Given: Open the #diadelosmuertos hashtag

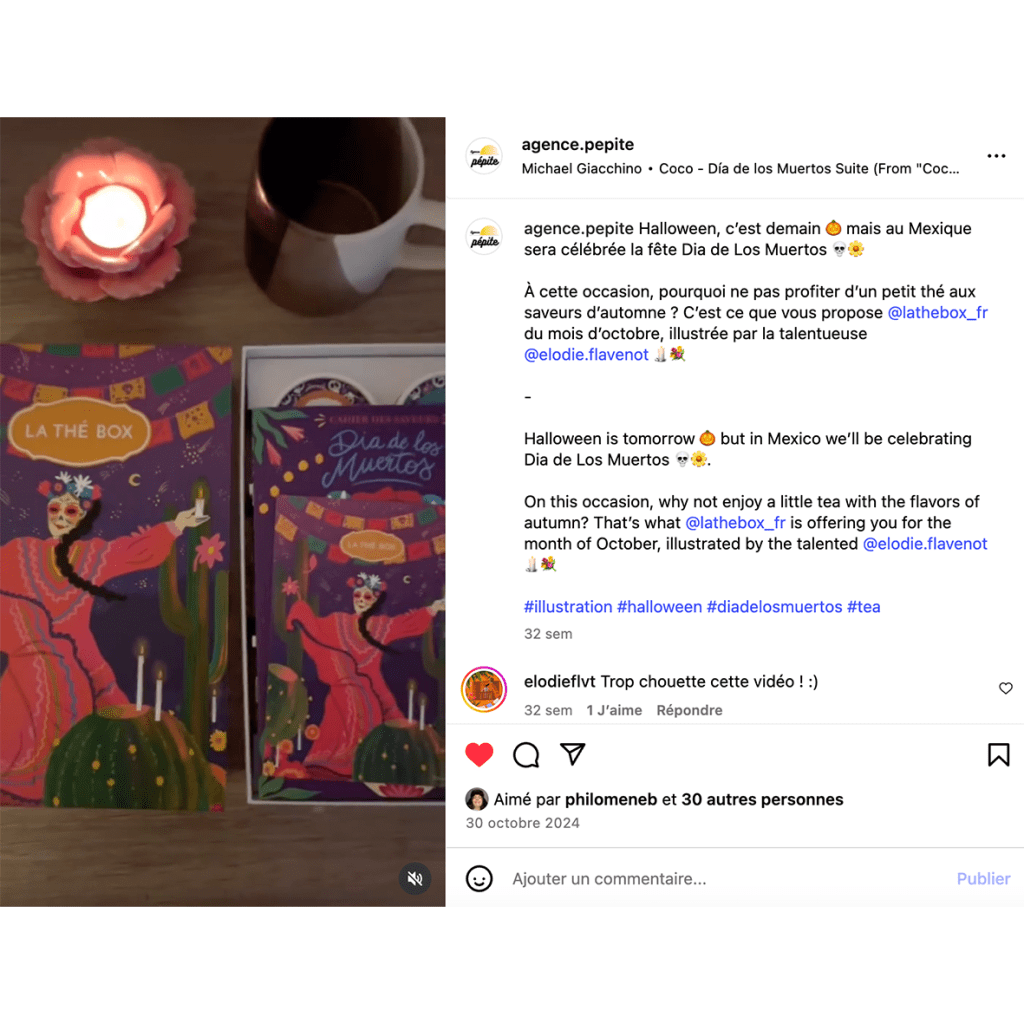Looking at the screenshot, I should pos(774,607).
